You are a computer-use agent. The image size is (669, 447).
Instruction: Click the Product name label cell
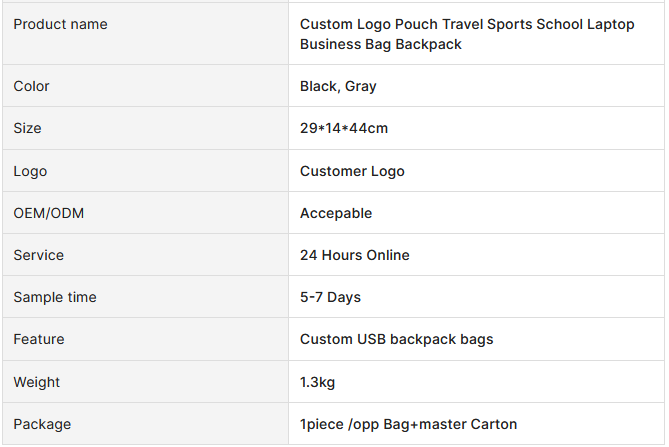[x=145, y=34]
